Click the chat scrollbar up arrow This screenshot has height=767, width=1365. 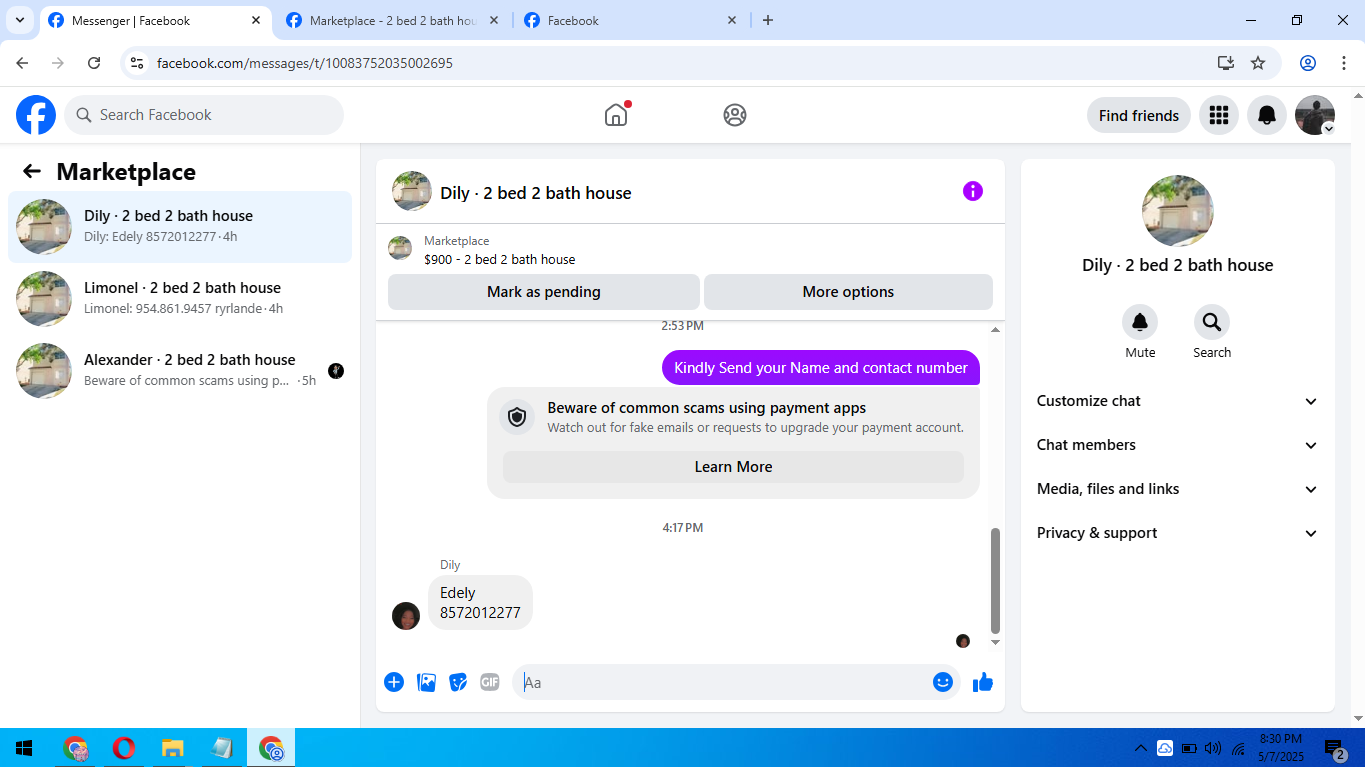995,330
